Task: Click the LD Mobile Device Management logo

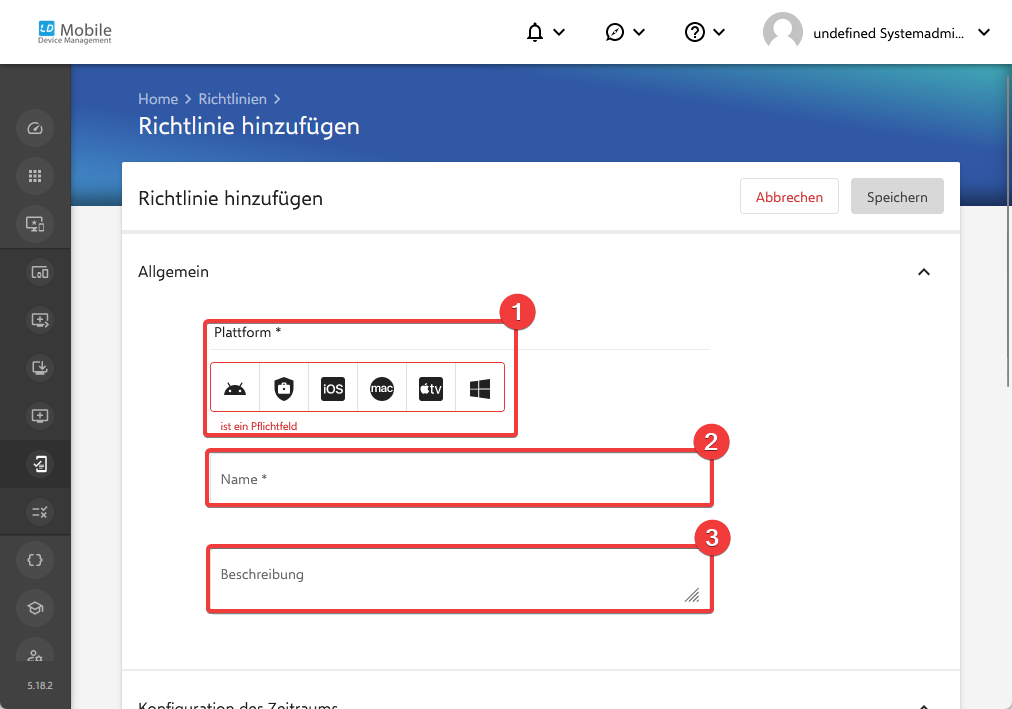Action: coord(75,32)
